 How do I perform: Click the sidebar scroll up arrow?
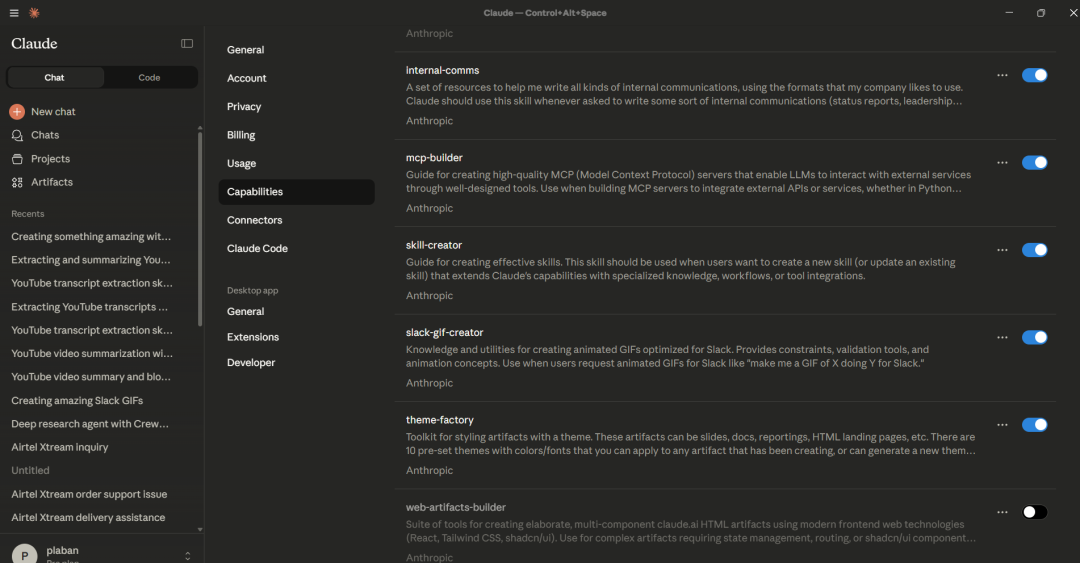[200, 128]
